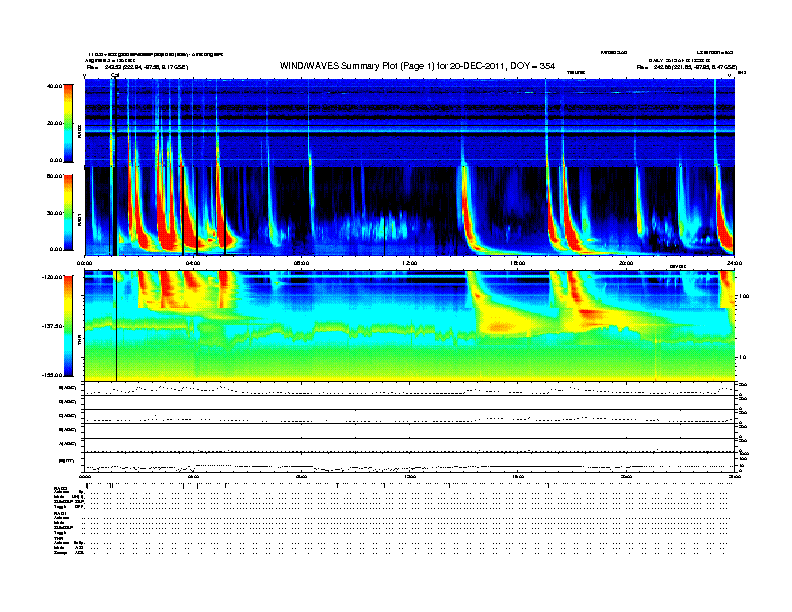Viewport: 792px width, 612px height.
Task: Click 08:00 time label under RAD1 spectrogram
Action: [301, 263]
